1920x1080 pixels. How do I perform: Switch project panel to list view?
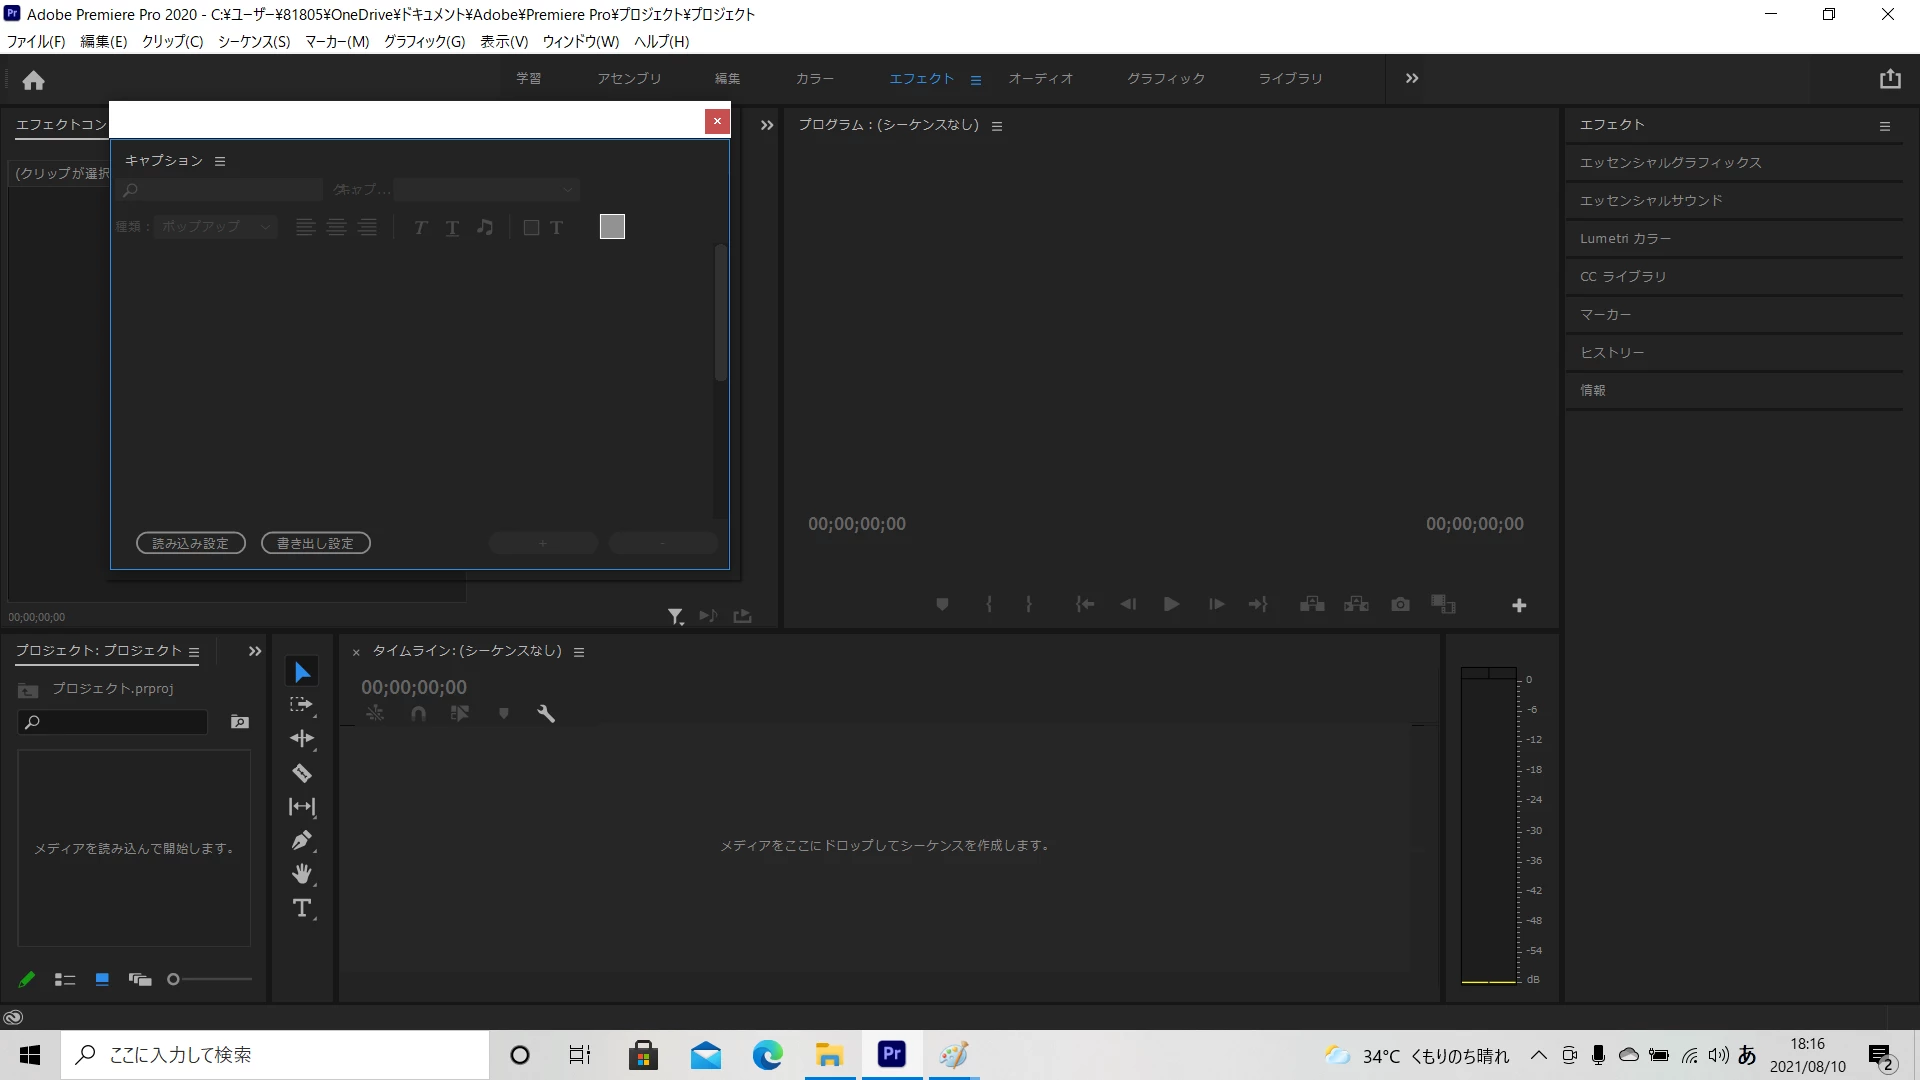65,979
